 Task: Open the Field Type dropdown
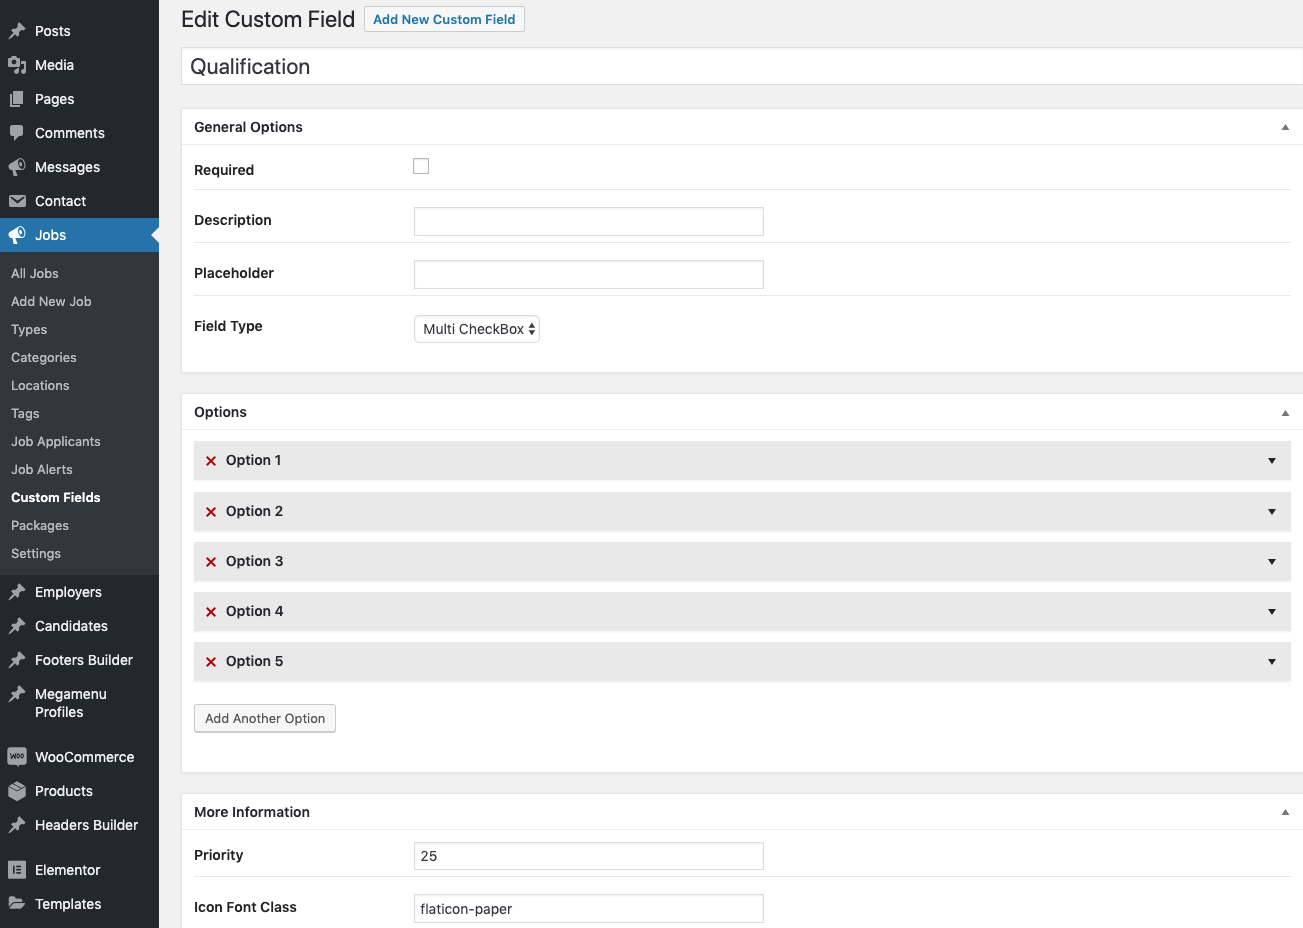477,329
